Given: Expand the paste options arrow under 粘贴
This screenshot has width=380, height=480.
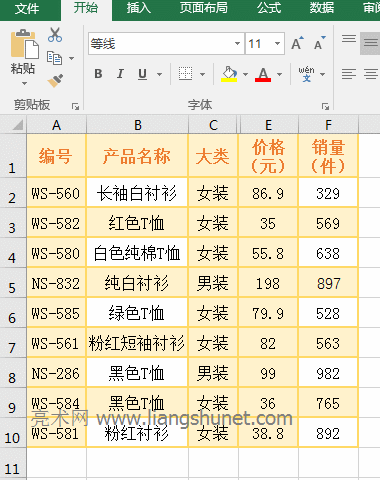Looking at the screenshot, I should (x=24, y=84).
